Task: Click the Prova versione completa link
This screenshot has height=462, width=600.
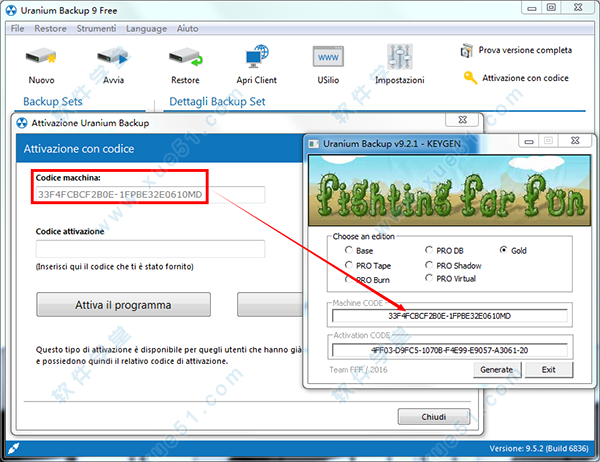Action: [525, 50]
